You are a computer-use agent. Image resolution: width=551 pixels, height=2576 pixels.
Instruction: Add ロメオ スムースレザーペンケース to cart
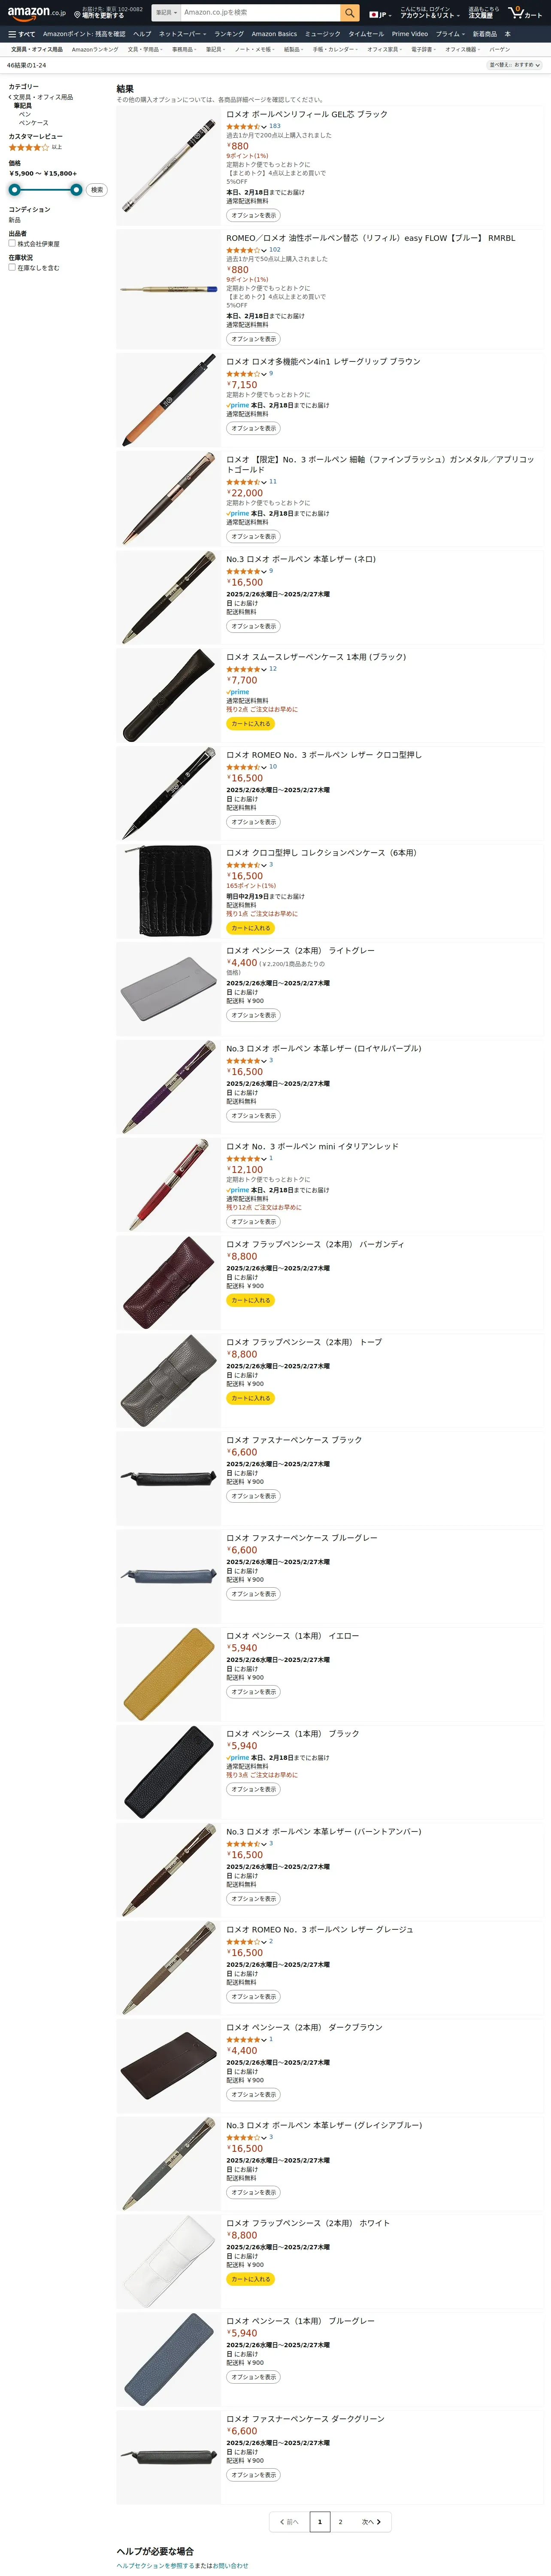tap(250, 723)
